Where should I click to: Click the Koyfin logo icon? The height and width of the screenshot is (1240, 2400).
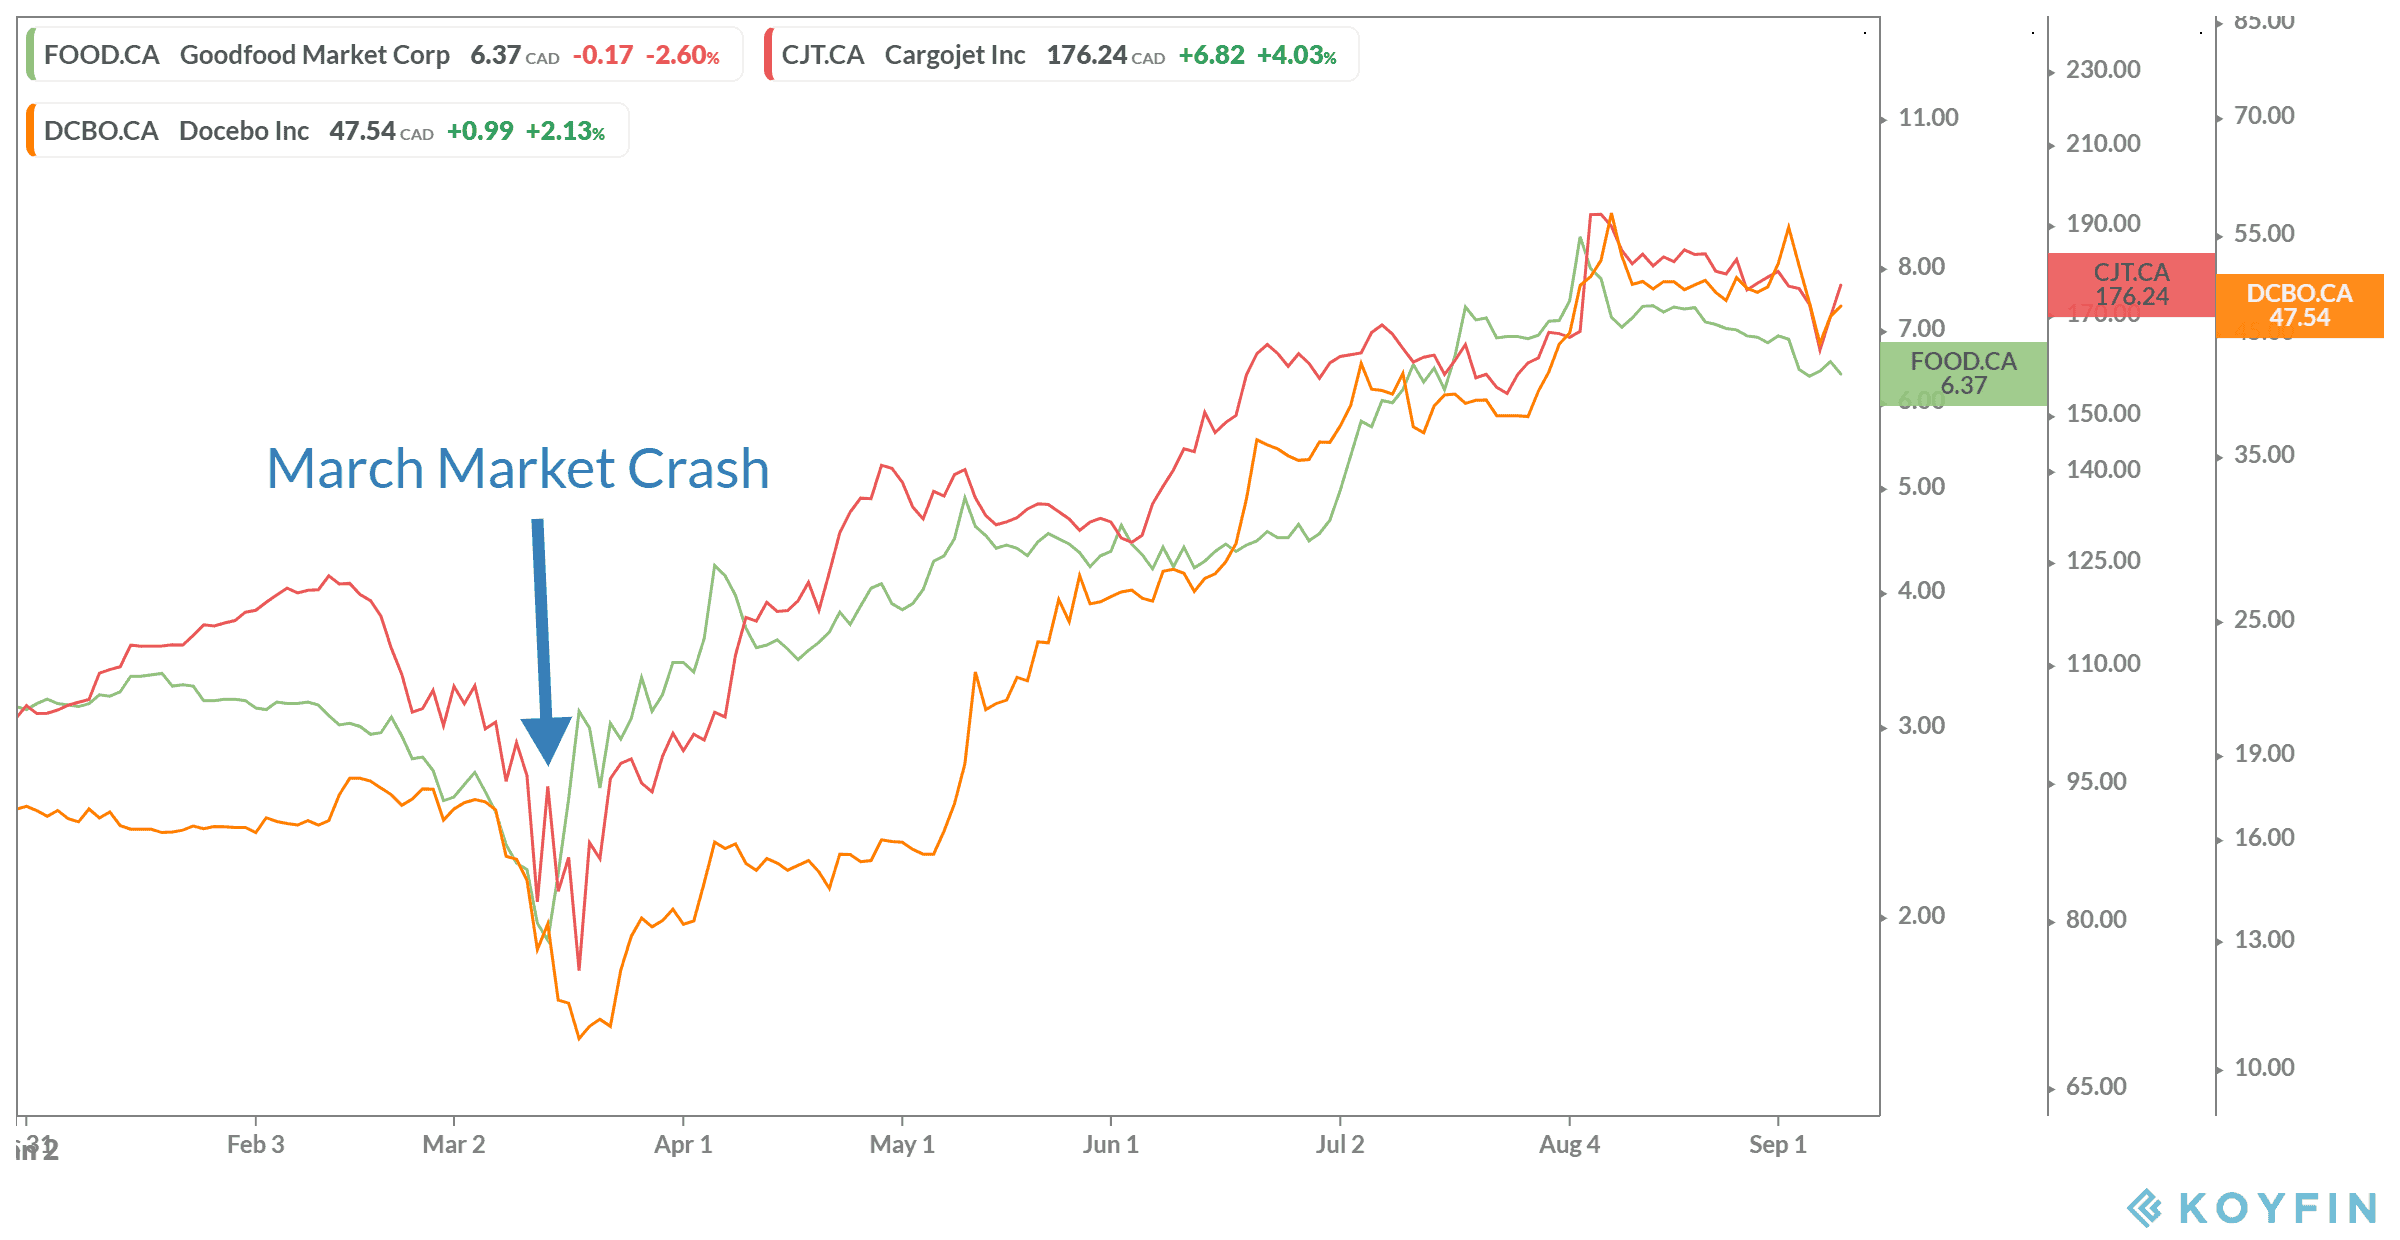2144,1208
